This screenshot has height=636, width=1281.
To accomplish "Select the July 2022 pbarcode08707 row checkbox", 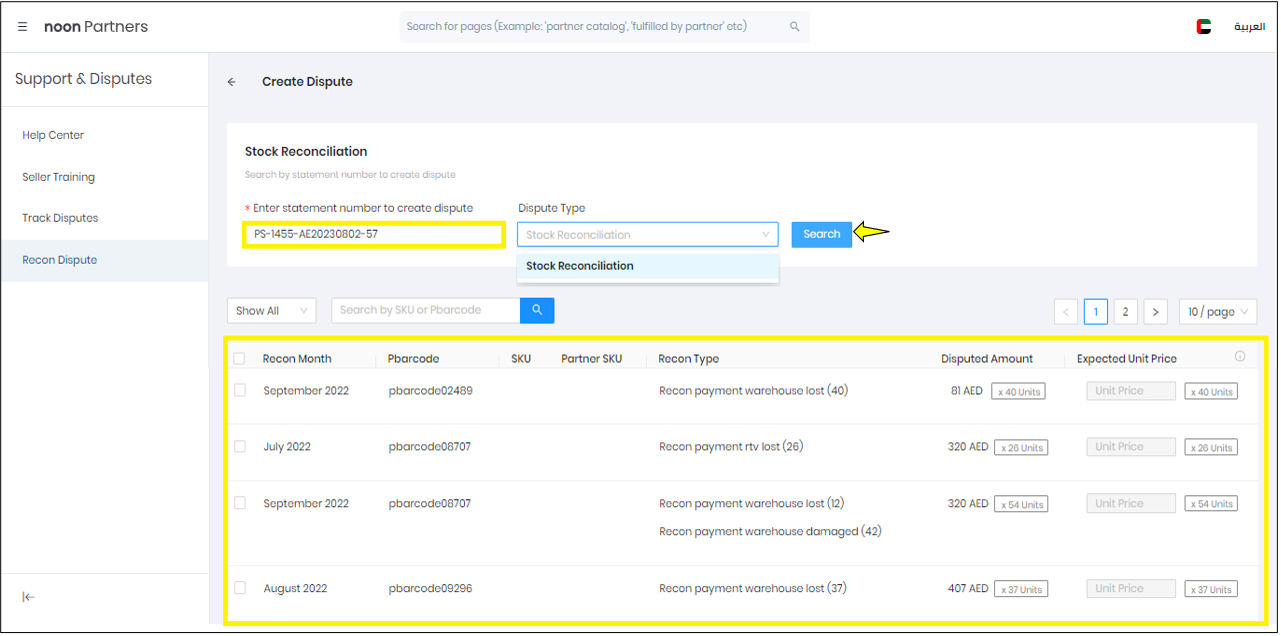I will pos(240,446).
